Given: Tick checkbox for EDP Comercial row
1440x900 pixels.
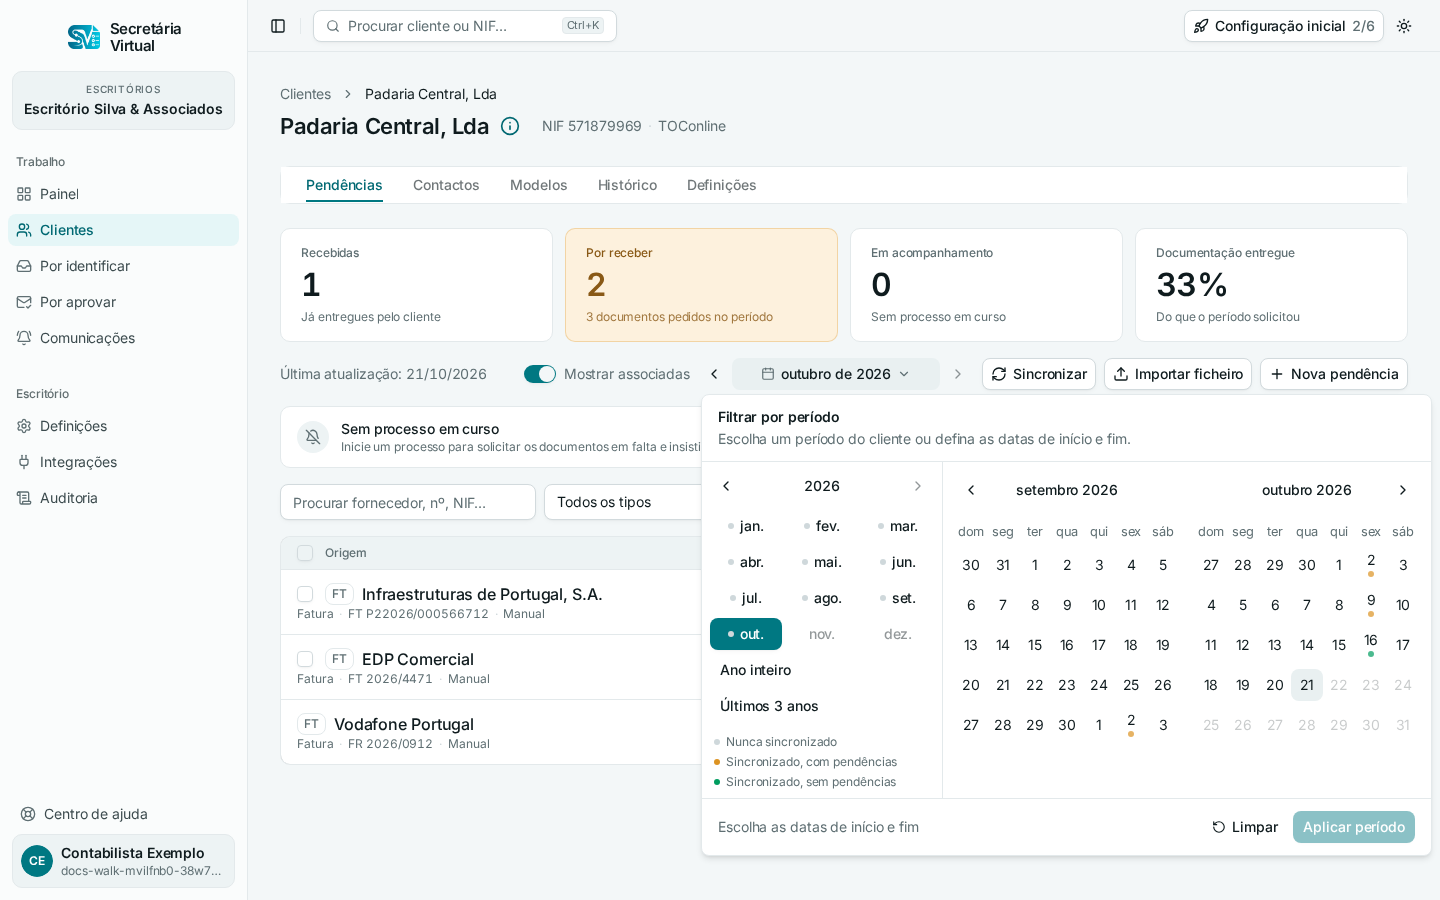Looking at the screenshot, I should [x=305, y=659].
